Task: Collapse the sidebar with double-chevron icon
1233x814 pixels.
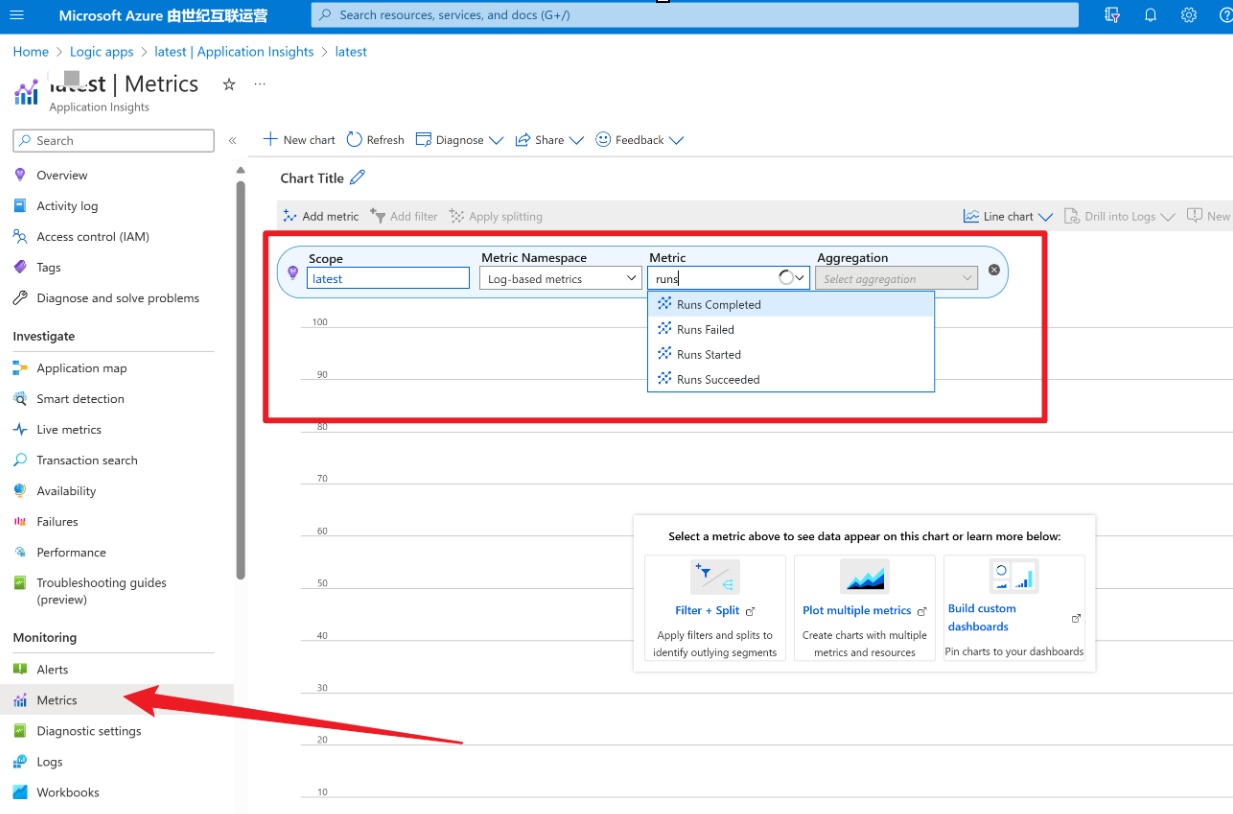Action: pos(232,141)
